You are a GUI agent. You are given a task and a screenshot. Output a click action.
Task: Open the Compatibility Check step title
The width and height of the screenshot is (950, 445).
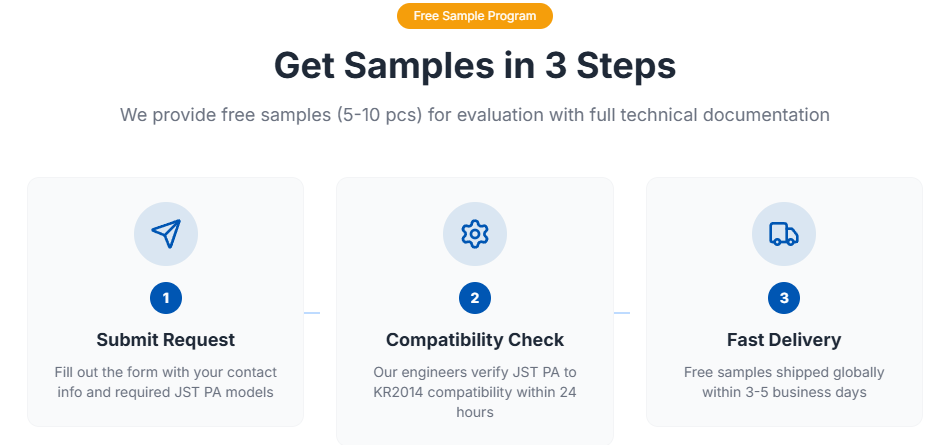(x=475, y=340)
